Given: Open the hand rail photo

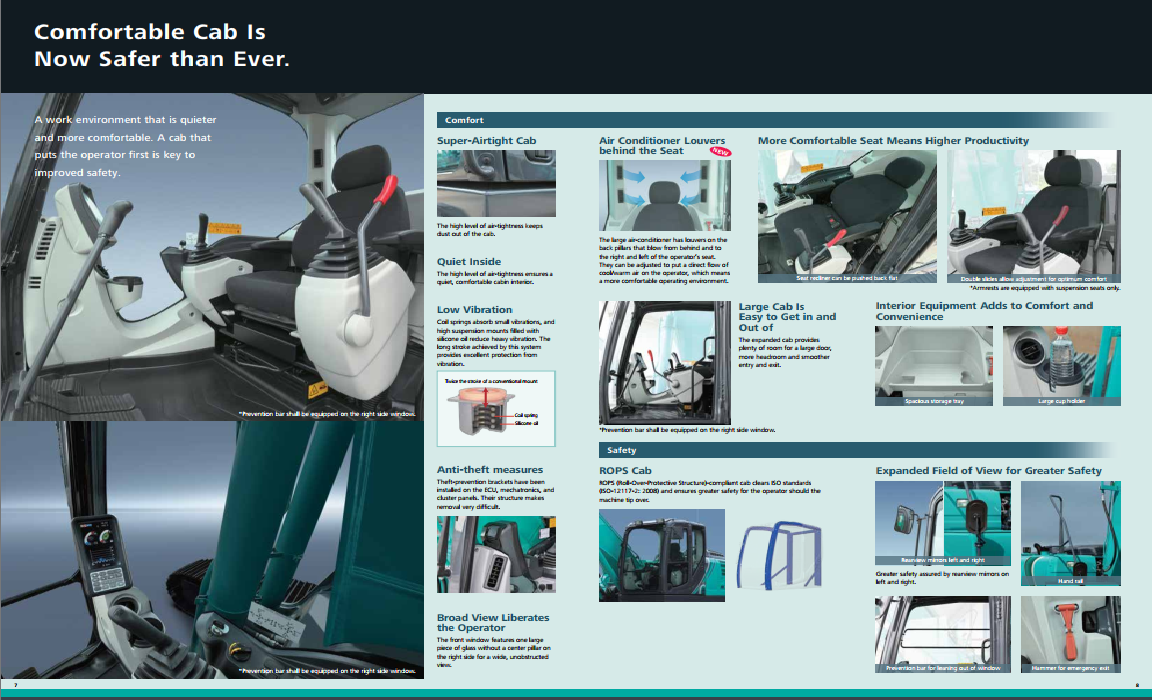Looking at the screenshot, I should (1070, 532).
